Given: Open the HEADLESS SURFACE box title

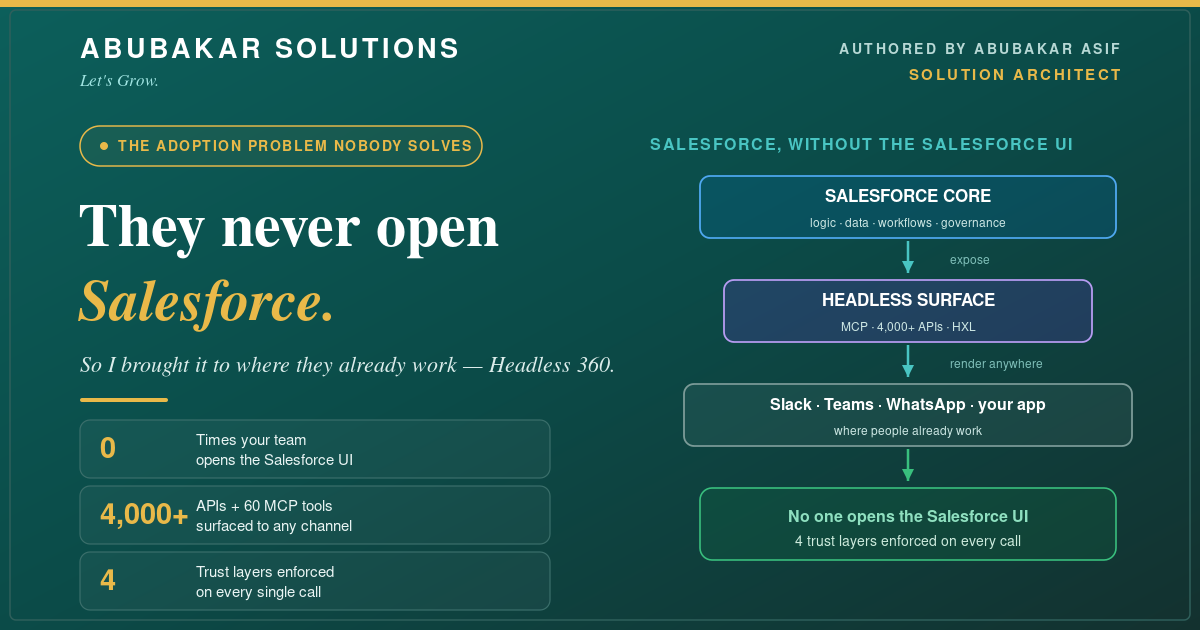Looking at the screenshot, I should tap(908, 300).
